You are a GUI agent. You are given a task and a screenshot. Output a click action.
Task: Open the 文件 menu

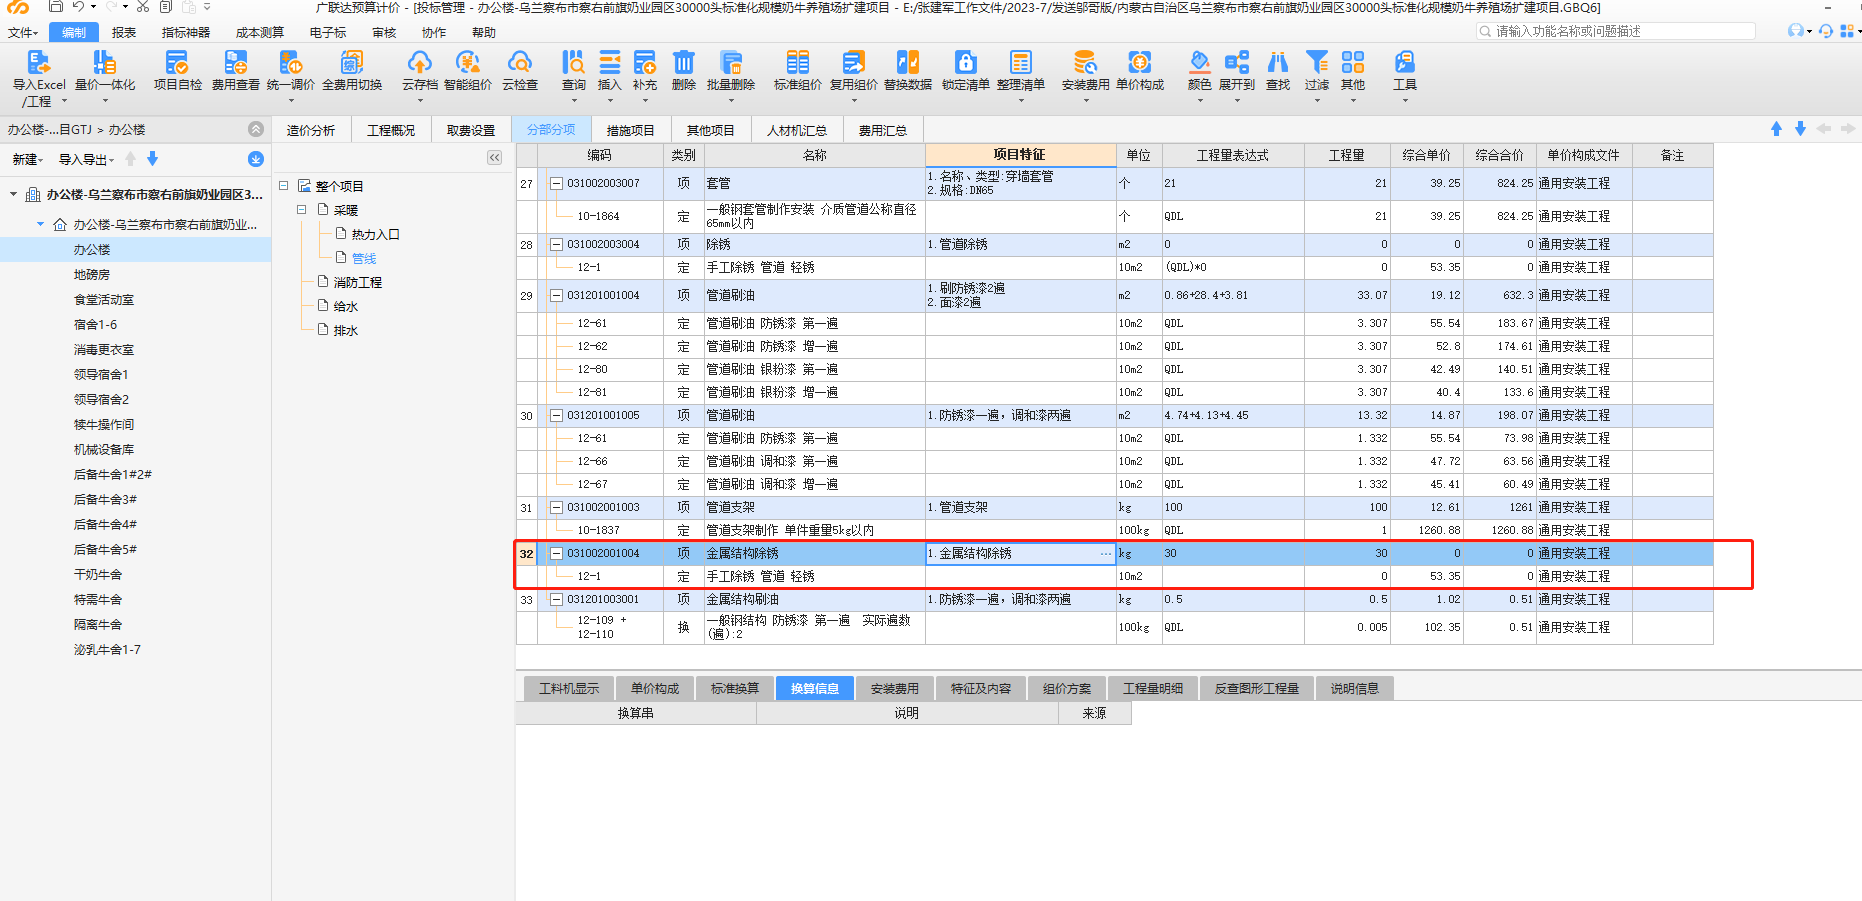tap(22, 32)
